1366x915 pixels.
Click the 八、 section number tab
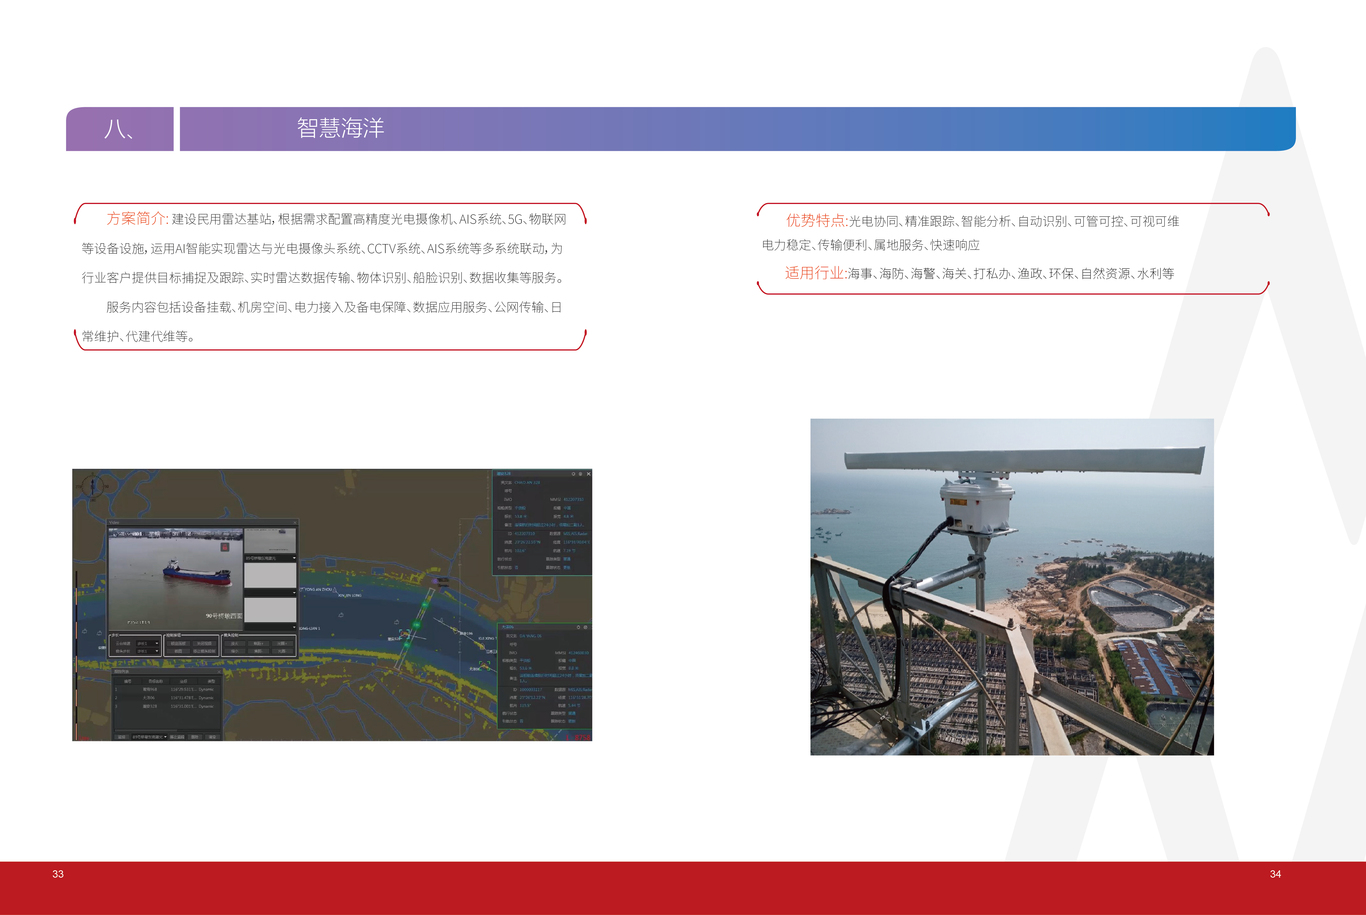point(119,129)
